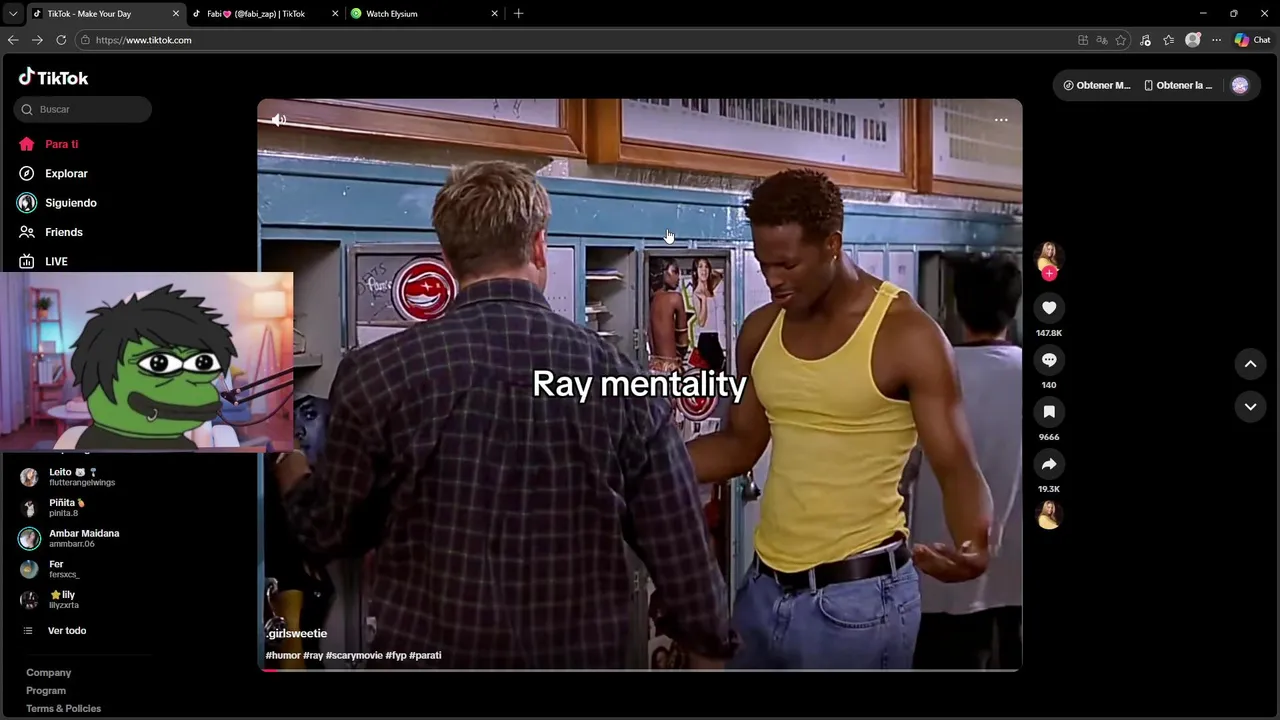
Task: Open the spinning sound disc below share
Action: click(x=1049, y=515)
